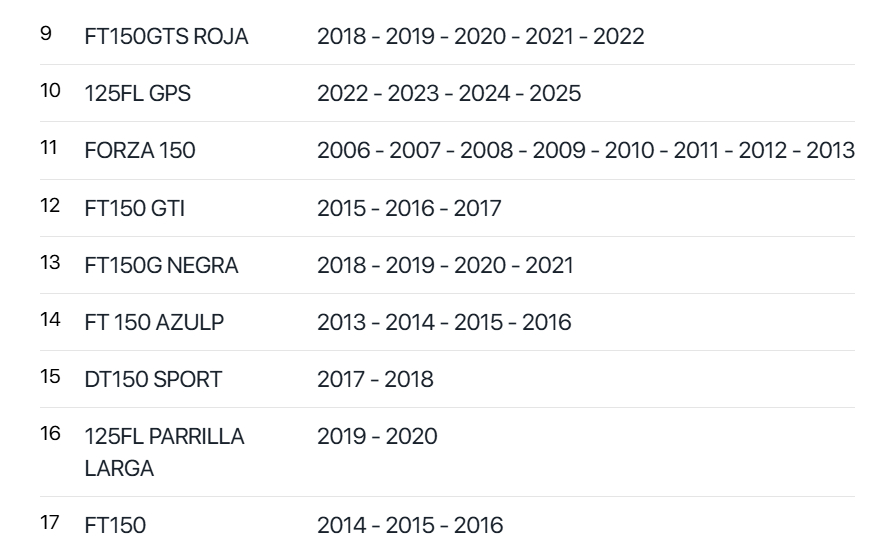
Task: Select the years 2015 - 2016 - 2017 cell
Action: click(x=409, y=208)
